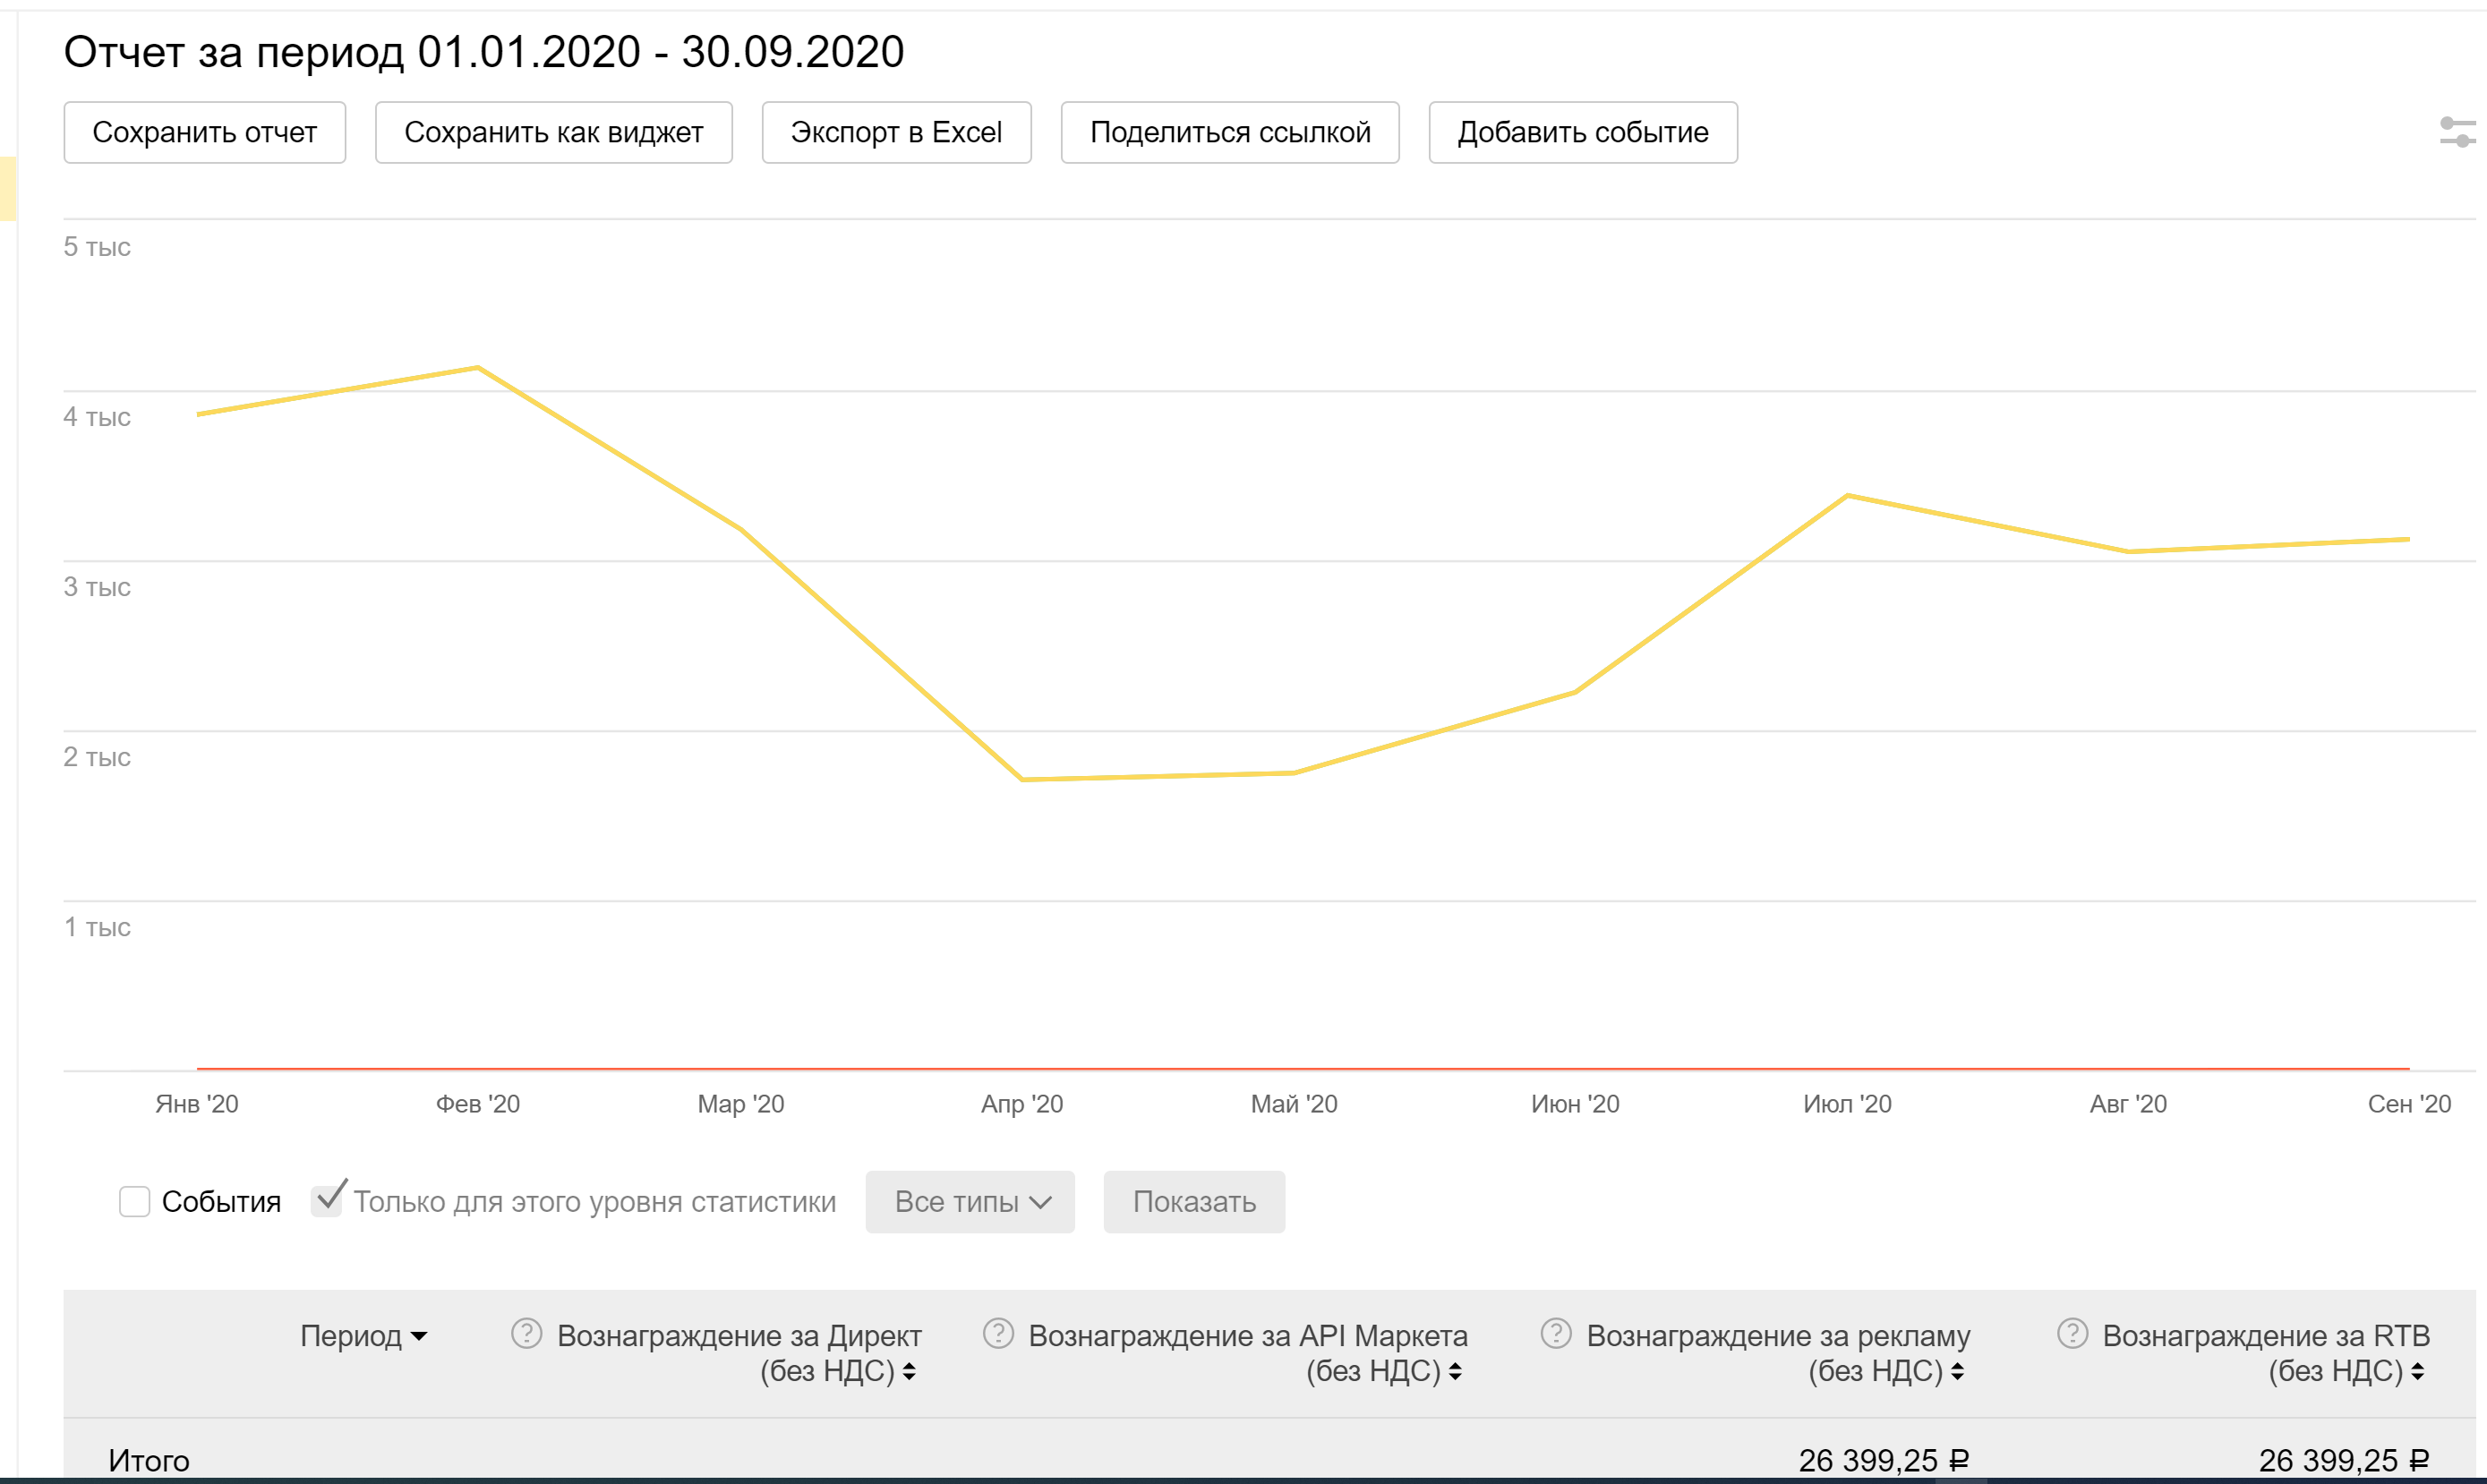This screenshot has width=2487, height=1484.
Task: Click the Сохранить отчет button
Action: (x=204, y=132)
